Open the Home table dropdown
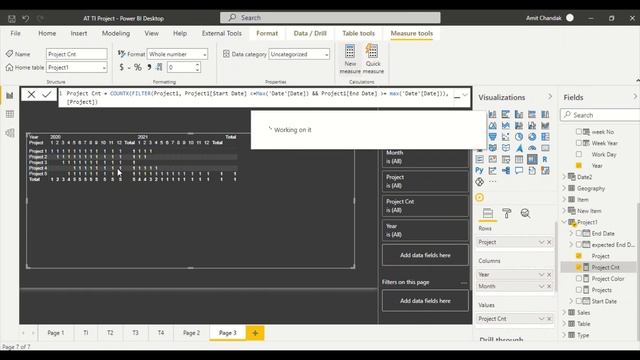640x360 pixels. pos(77,67)
